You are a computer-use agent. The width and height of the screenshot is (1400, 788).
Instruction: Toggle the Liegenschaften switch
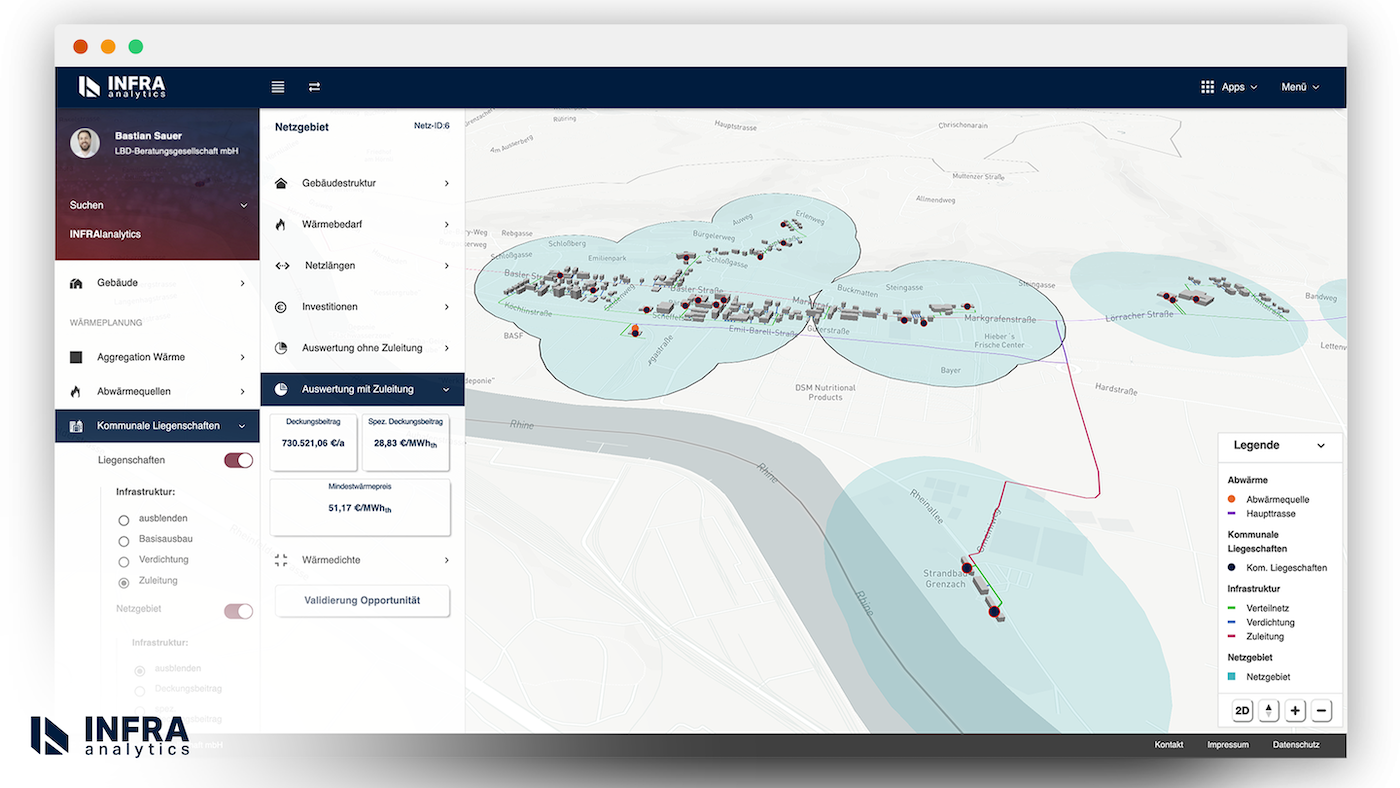tap(238, 460)
